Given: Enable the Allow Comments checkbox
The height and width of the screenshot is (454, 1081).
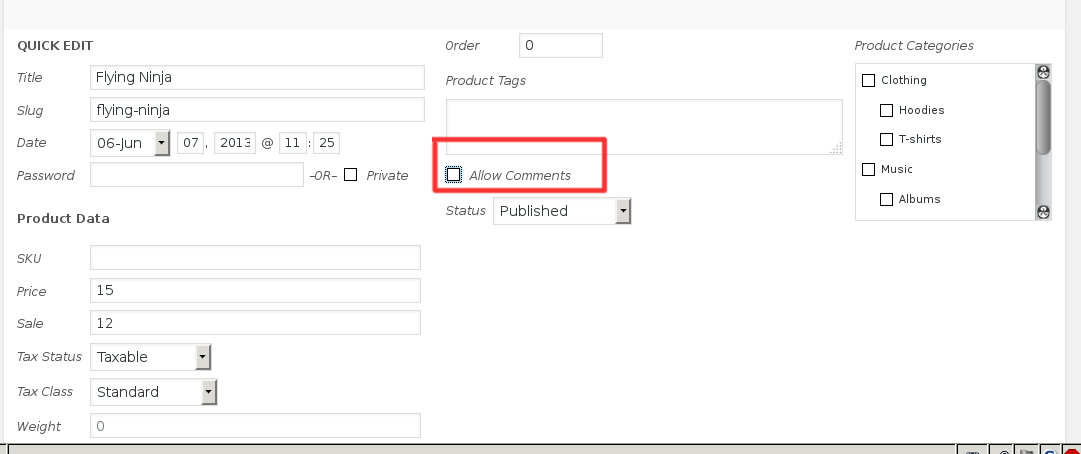Looking at the screenshot, I should click(454, 175).
